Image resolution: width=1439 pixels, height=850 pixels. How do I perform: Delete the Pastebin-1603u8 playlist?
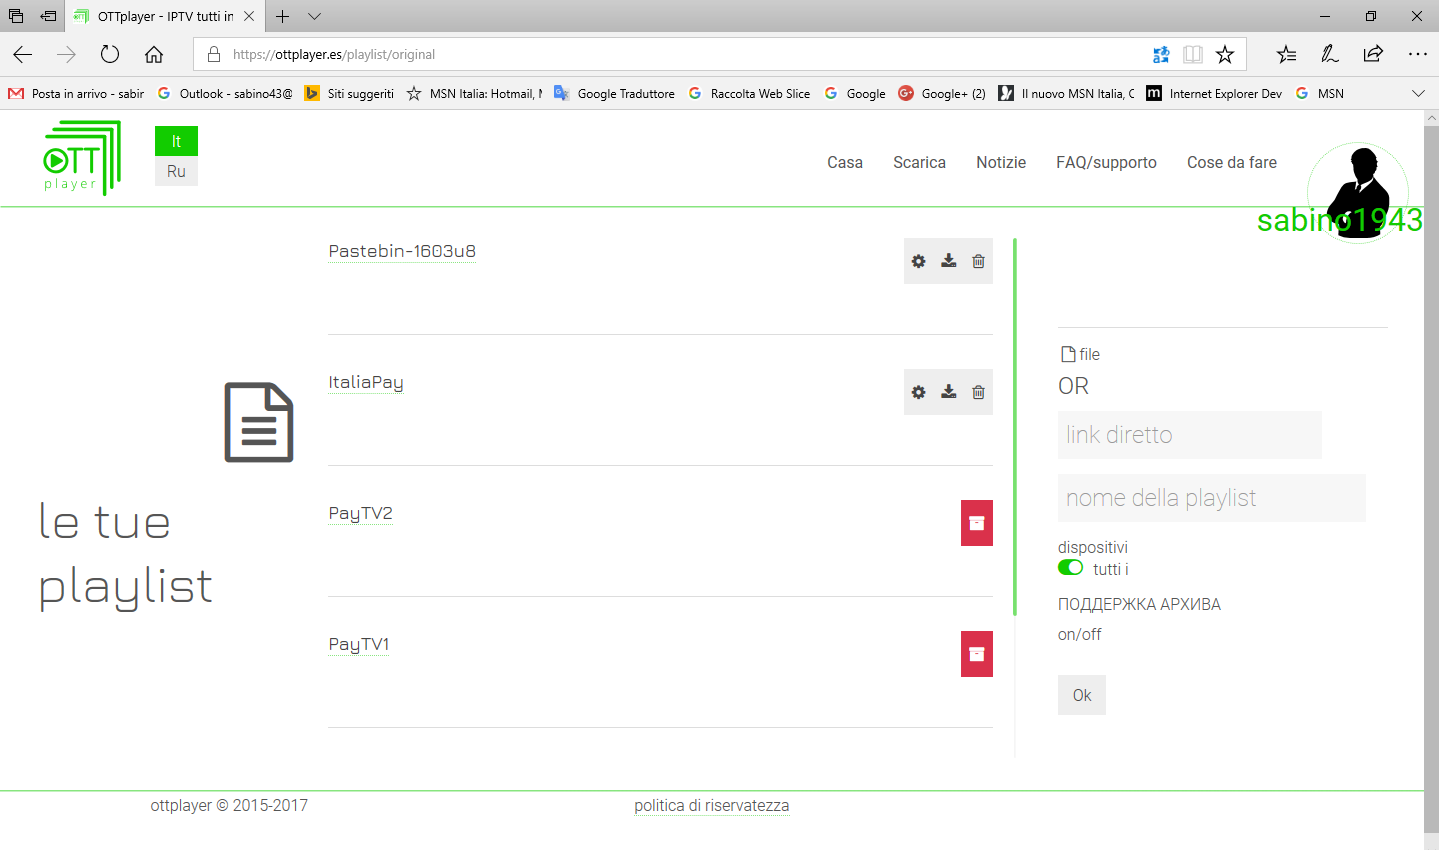(978, 261)
